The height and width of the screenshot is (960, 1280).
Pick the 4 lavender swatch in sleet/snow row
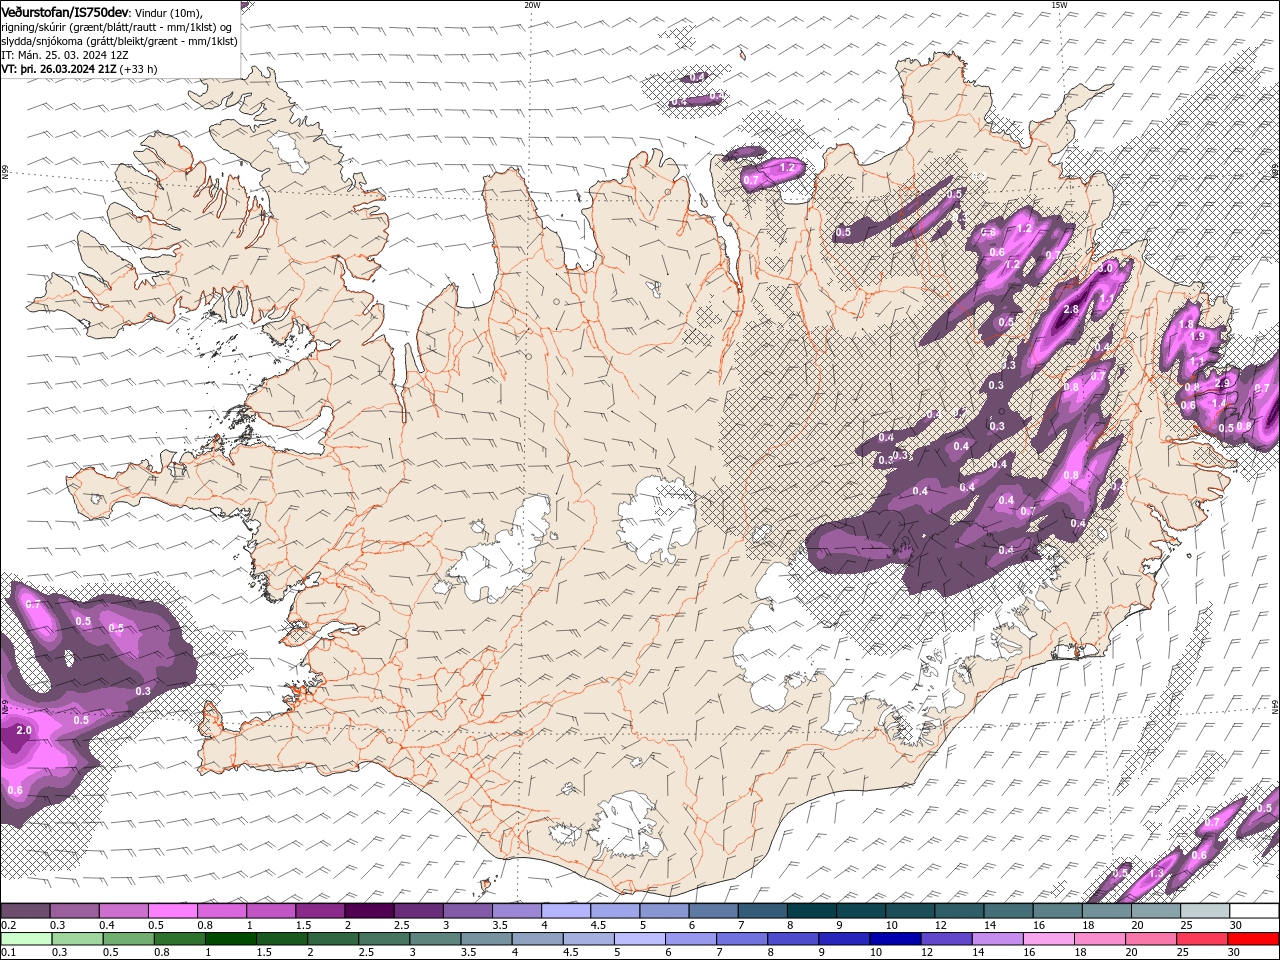click(x=566, y=911)
